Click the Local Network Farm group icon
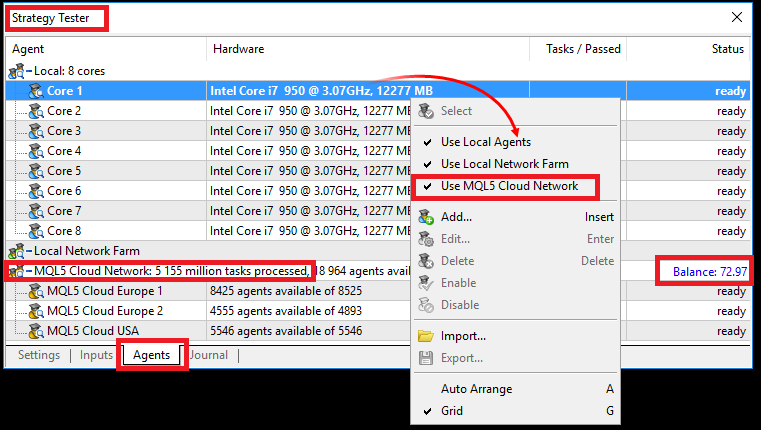The height and width of the screenshot is (430, 761). [x=16, y=251]
